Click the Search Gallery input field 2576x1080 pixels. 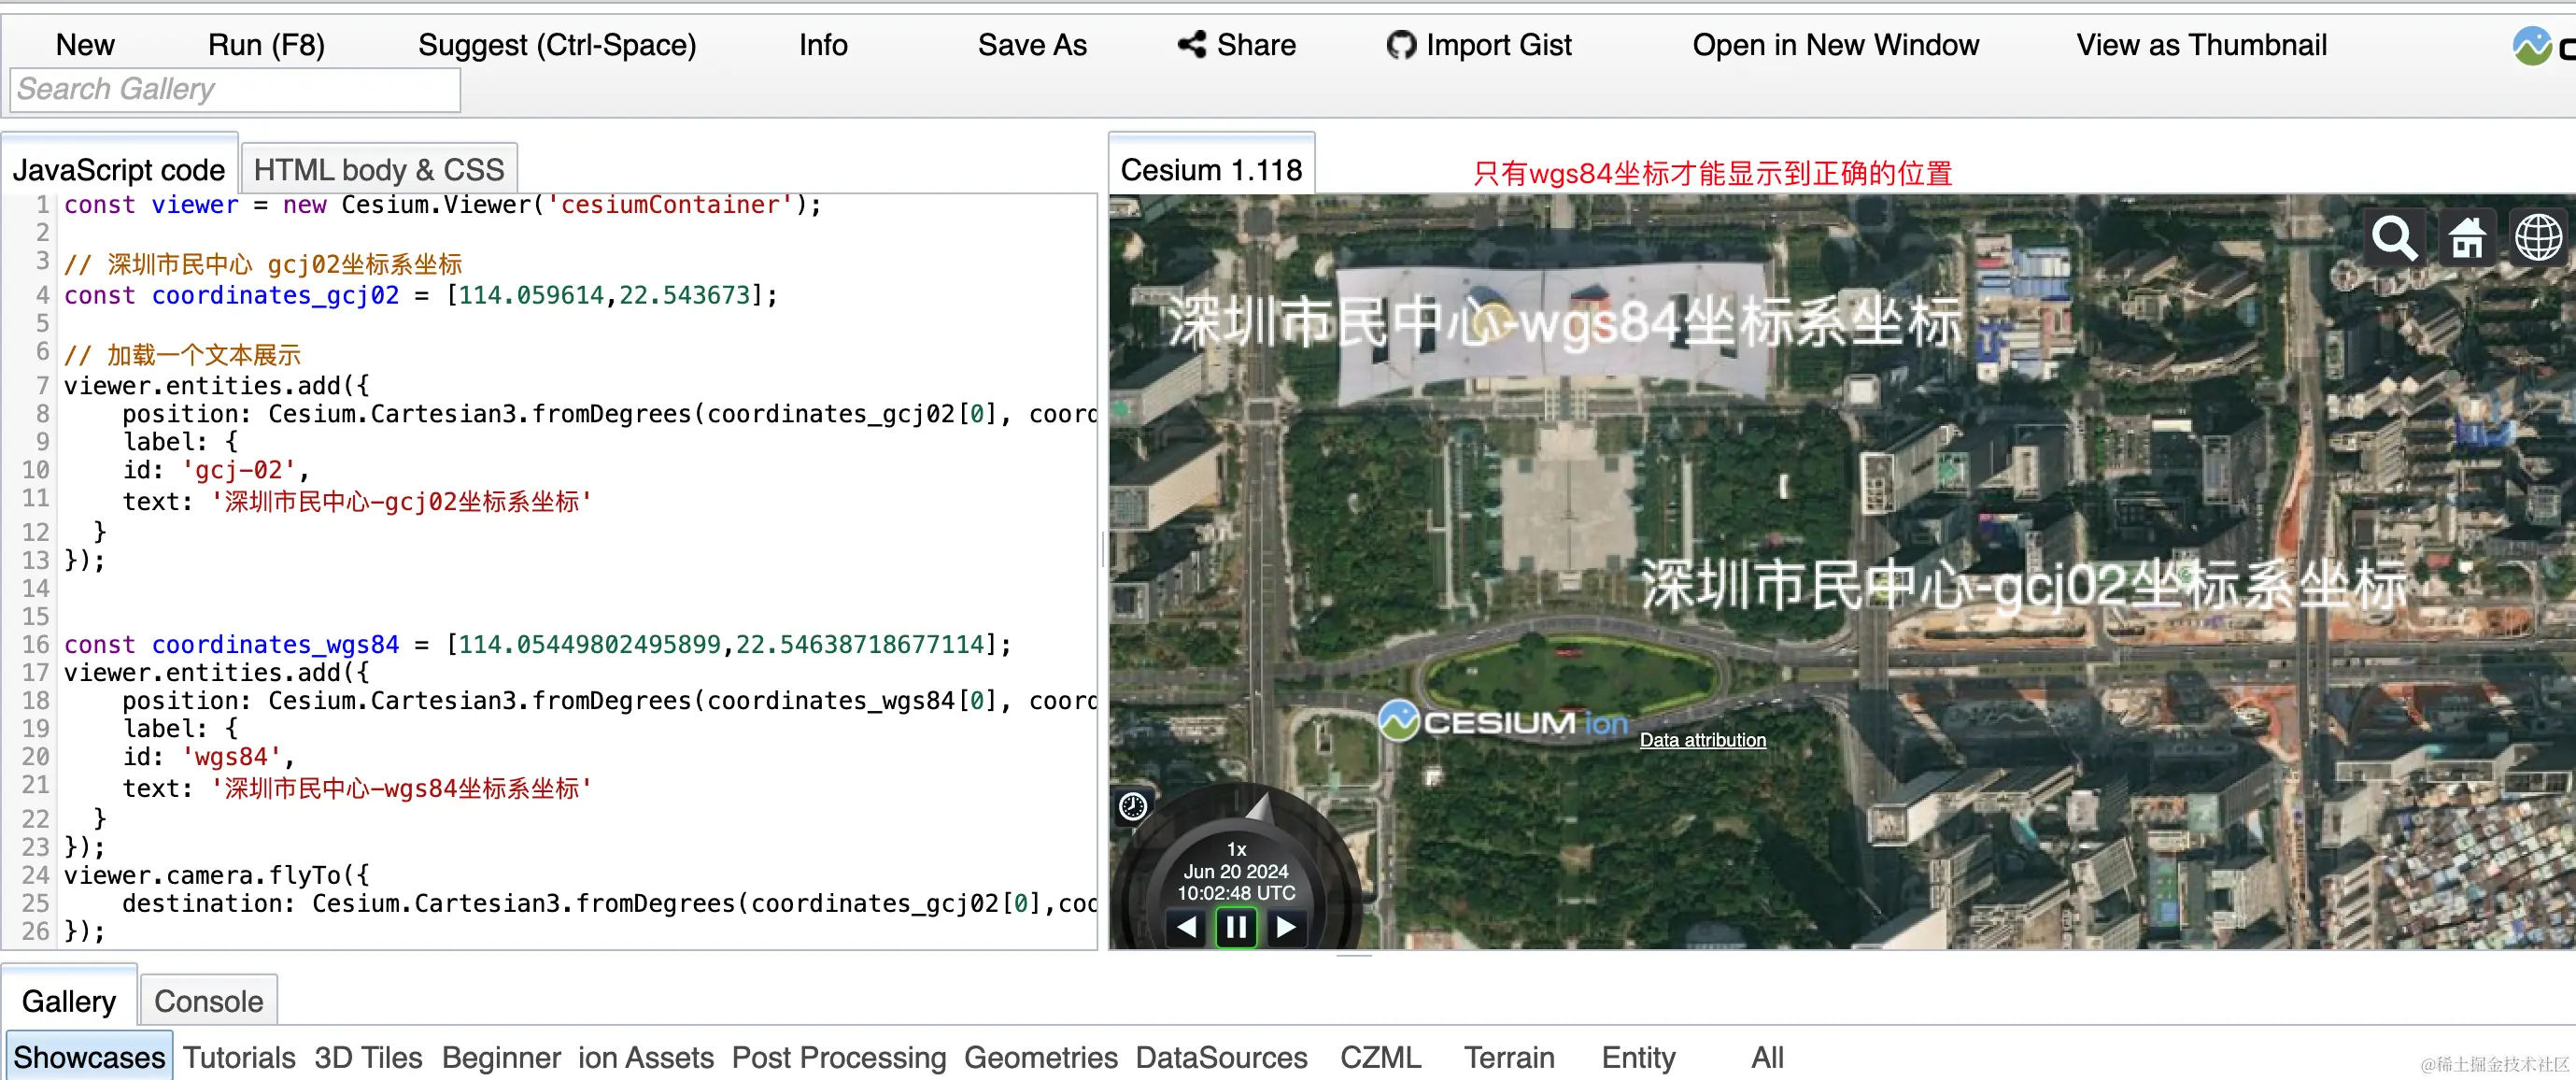(x=235, y=89)
